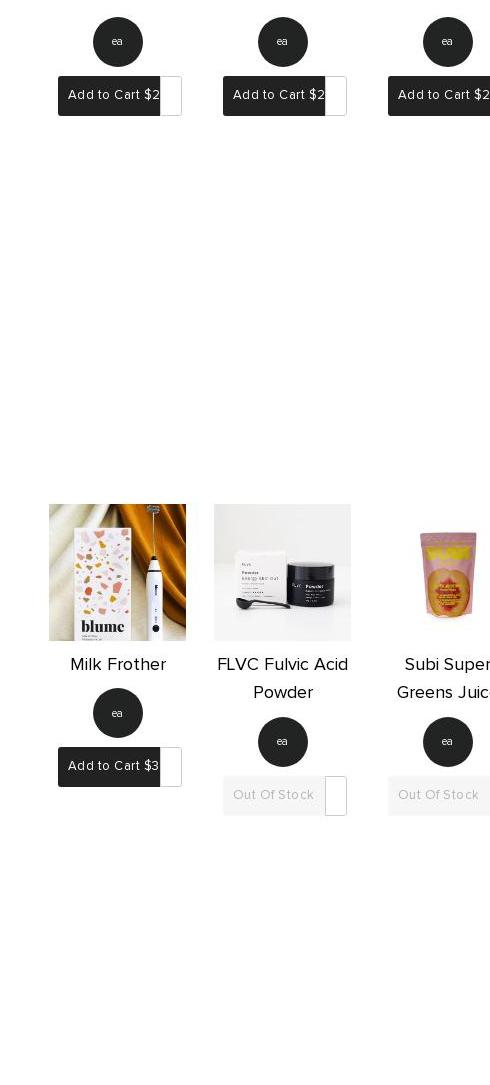Select the middle ea badge in top row
This screenshot has height=1085, width=490.
tap(282, 42)
